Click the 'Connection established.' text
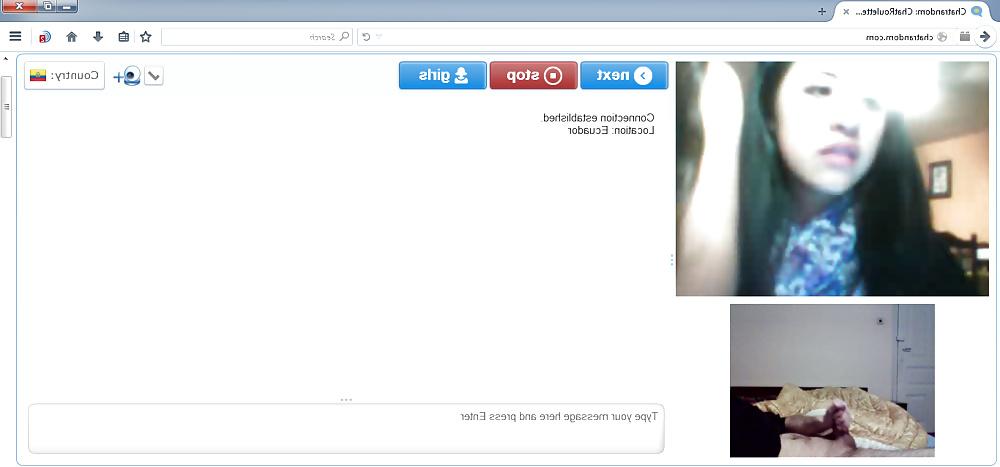1000x467 pixels. [598, 118]
